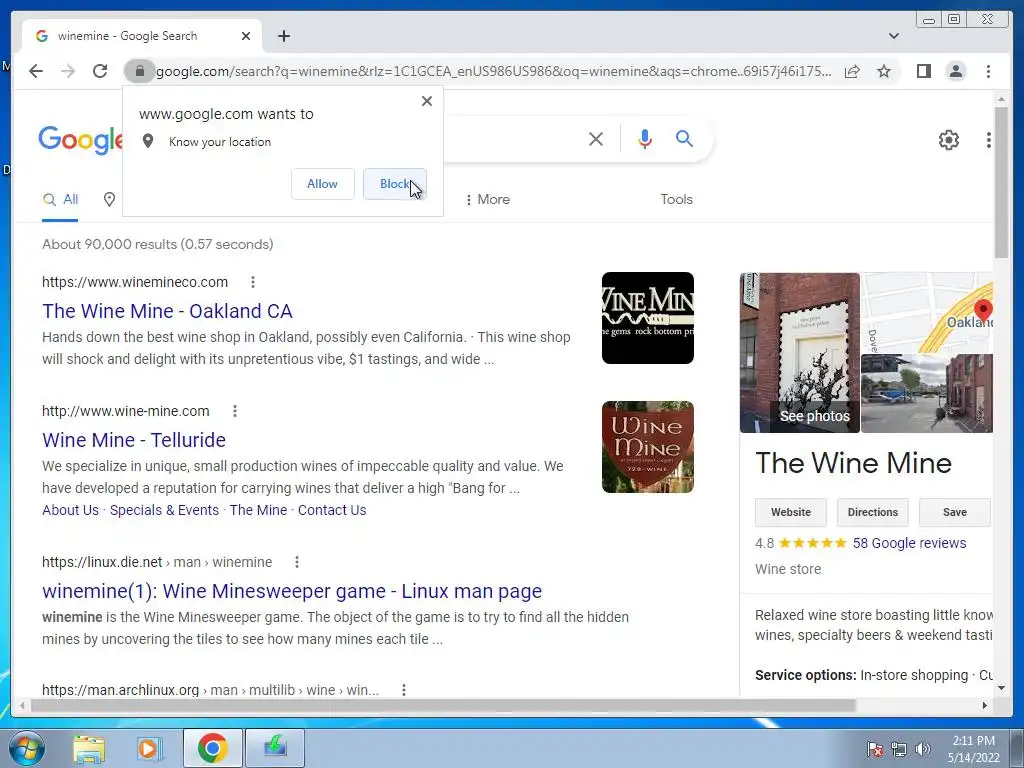The image size is (1024, 768).
Task: Click the Maps pin tab icon
Action: click(109, 200)
